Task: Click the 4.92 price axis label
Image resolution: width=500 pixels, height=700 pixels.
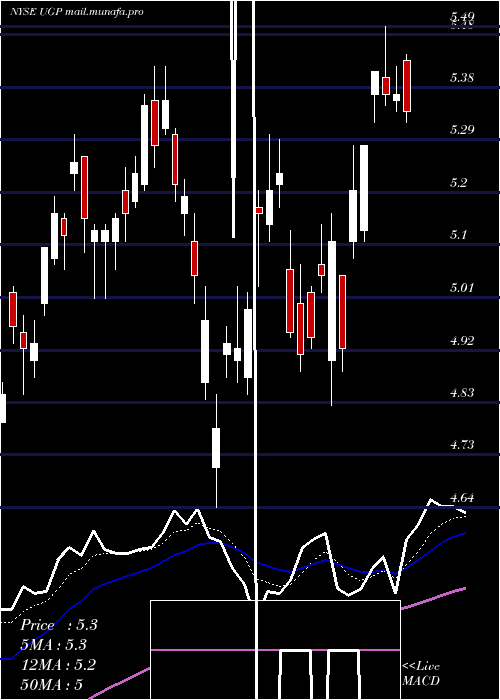Action: 462,341
